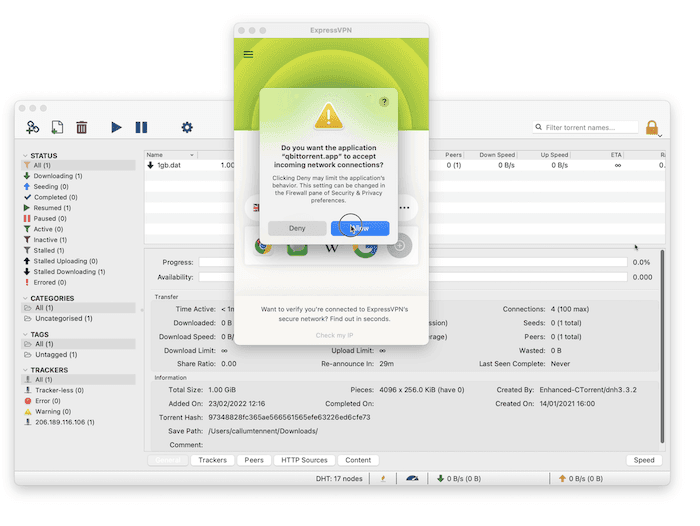The width and height of the screenshot is (700, 526).
Task: Collapse the CATEGORIES section
Action: click(x=25, y=298)
